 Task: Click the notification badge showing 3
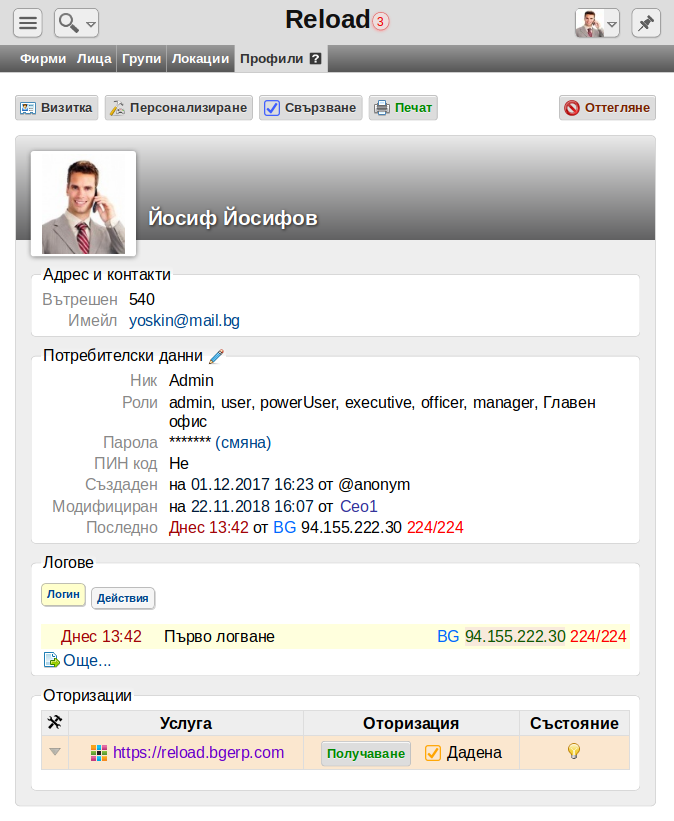pyautogui.click(x=381, y=22)
